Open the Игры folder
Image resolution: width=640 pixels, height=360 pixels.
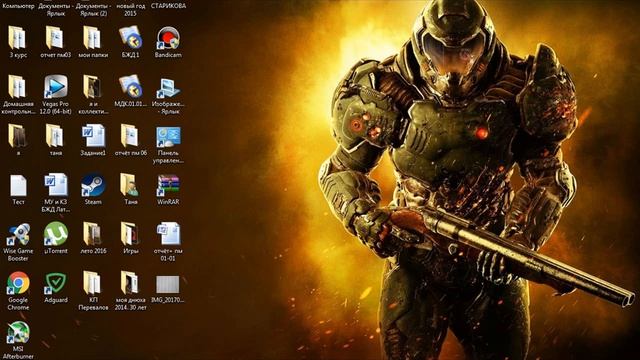[x=131, y=234]
